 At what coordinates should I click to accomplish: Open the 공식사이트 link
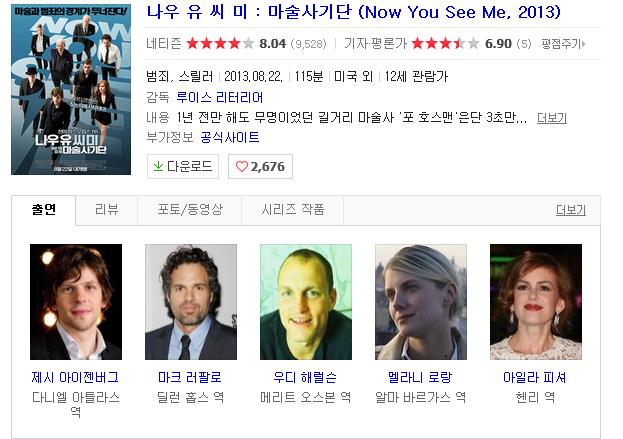(230, 137)
